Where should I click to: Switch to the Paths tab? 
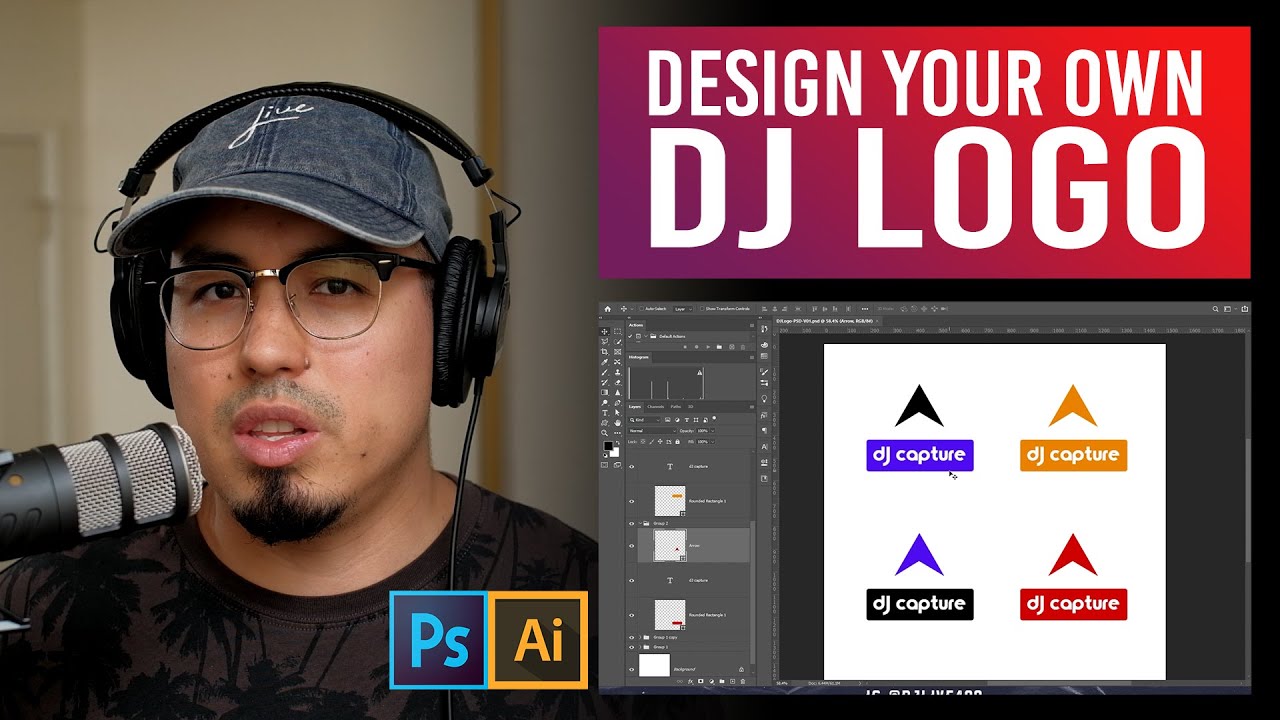click(x=676, y=407)
